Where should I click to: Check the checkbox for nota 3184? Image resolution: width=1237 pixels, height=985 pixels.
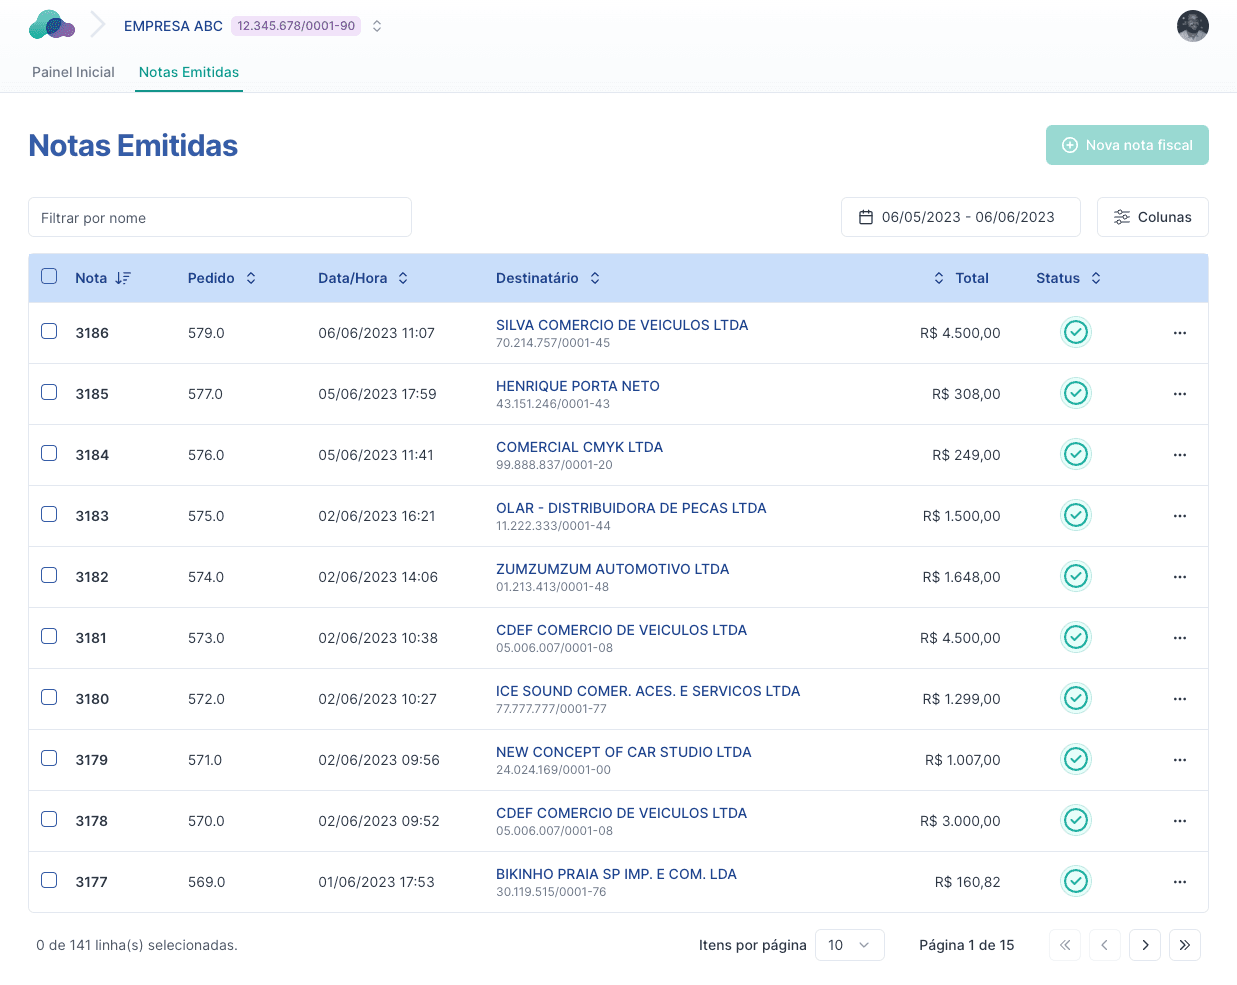pyautogui.click(x=49, y=453)
